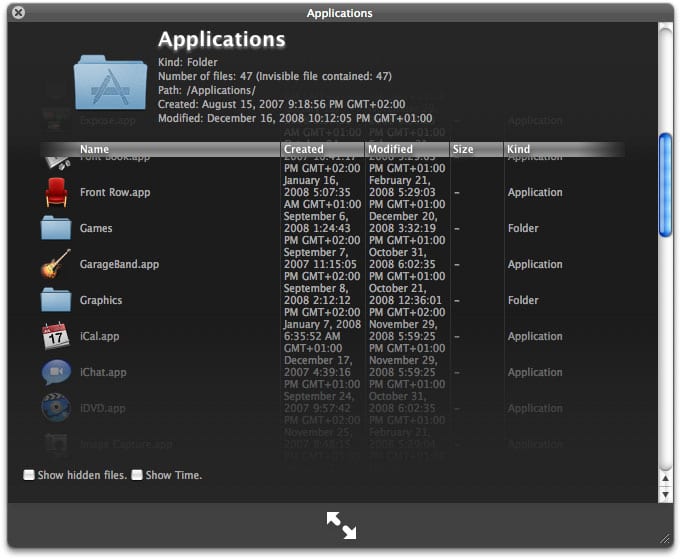Select the Front Row.app name
681x559 pixels.
[115, 192]
